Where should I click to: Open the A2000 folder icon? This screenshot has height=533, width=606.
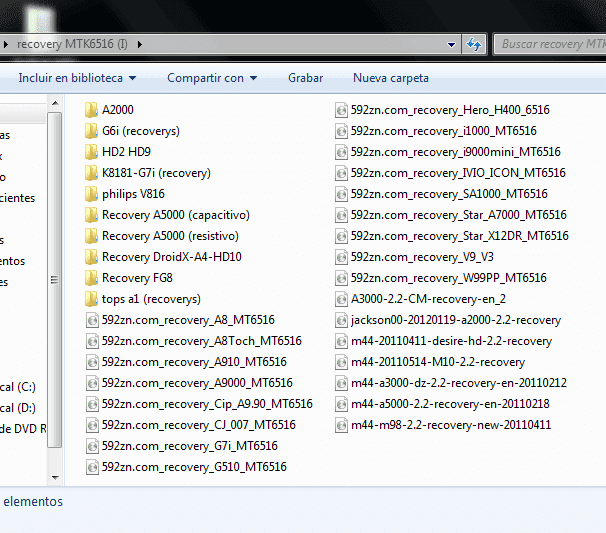coord(91,110)
